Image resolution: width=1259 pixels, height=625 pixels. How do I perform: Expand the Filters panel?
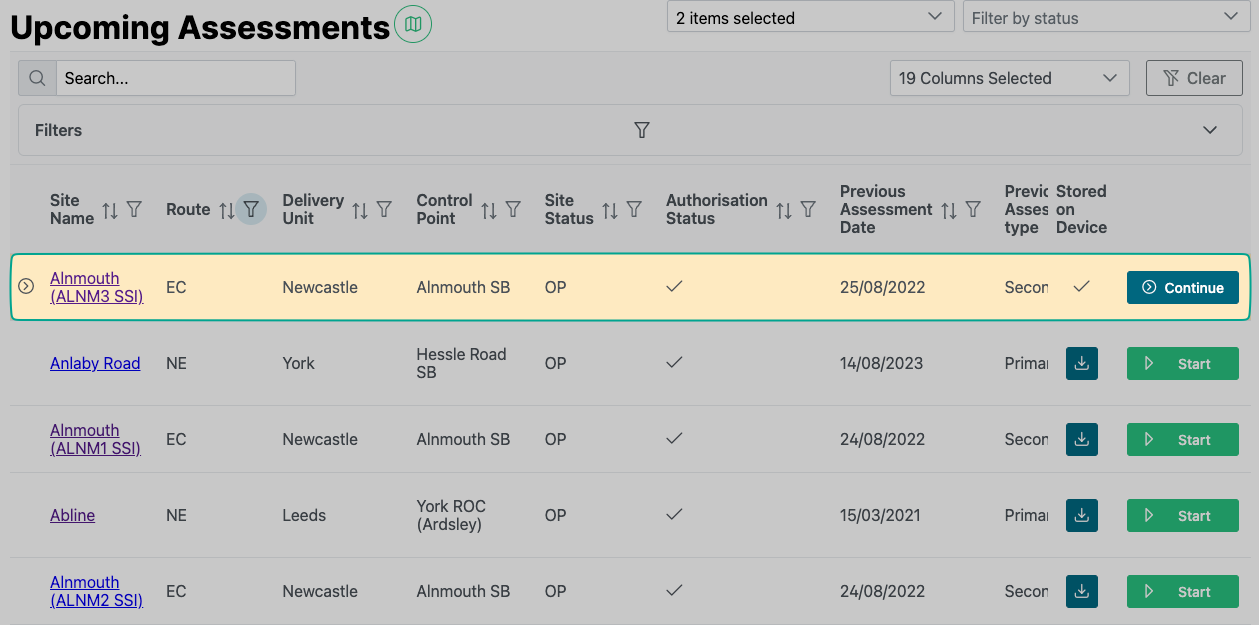[1210, 130]
